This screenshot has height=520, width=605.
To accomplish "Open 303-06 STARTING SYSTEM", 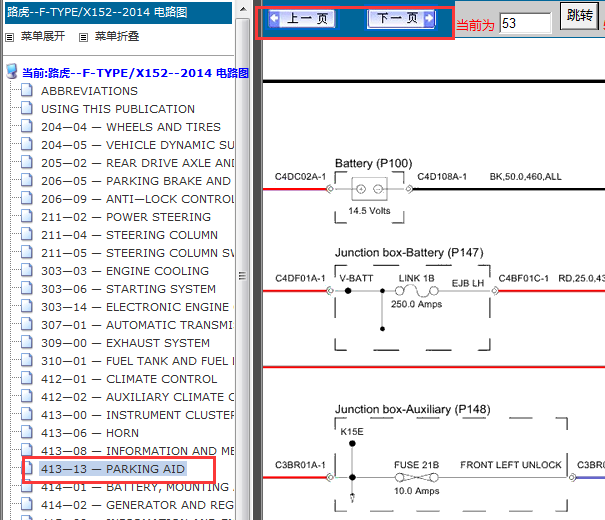I will (x=128, y=289).
